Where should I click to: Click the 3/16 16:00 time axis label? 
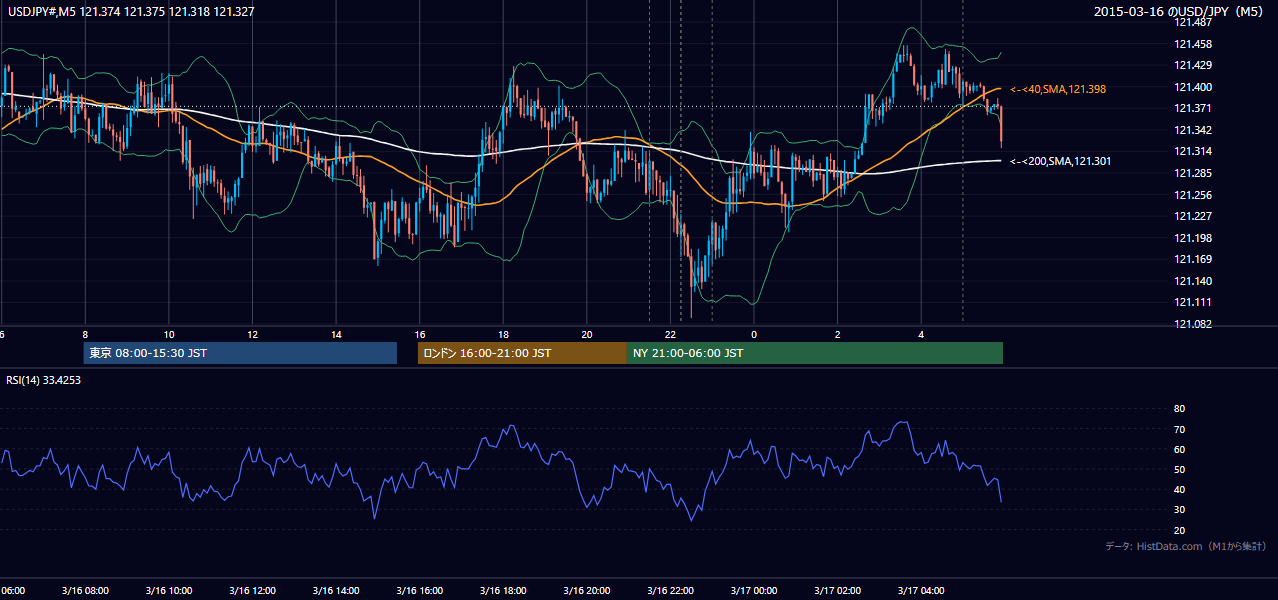(418, 591)
